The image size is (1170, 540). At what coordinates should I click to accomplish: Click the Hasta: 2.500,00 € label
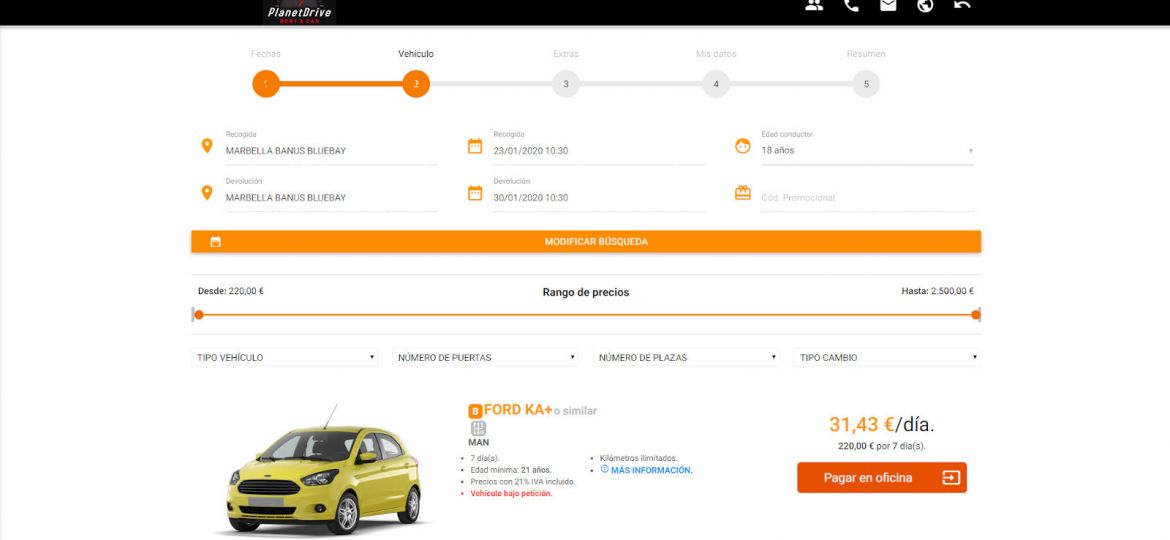click(x=937, y=291)
